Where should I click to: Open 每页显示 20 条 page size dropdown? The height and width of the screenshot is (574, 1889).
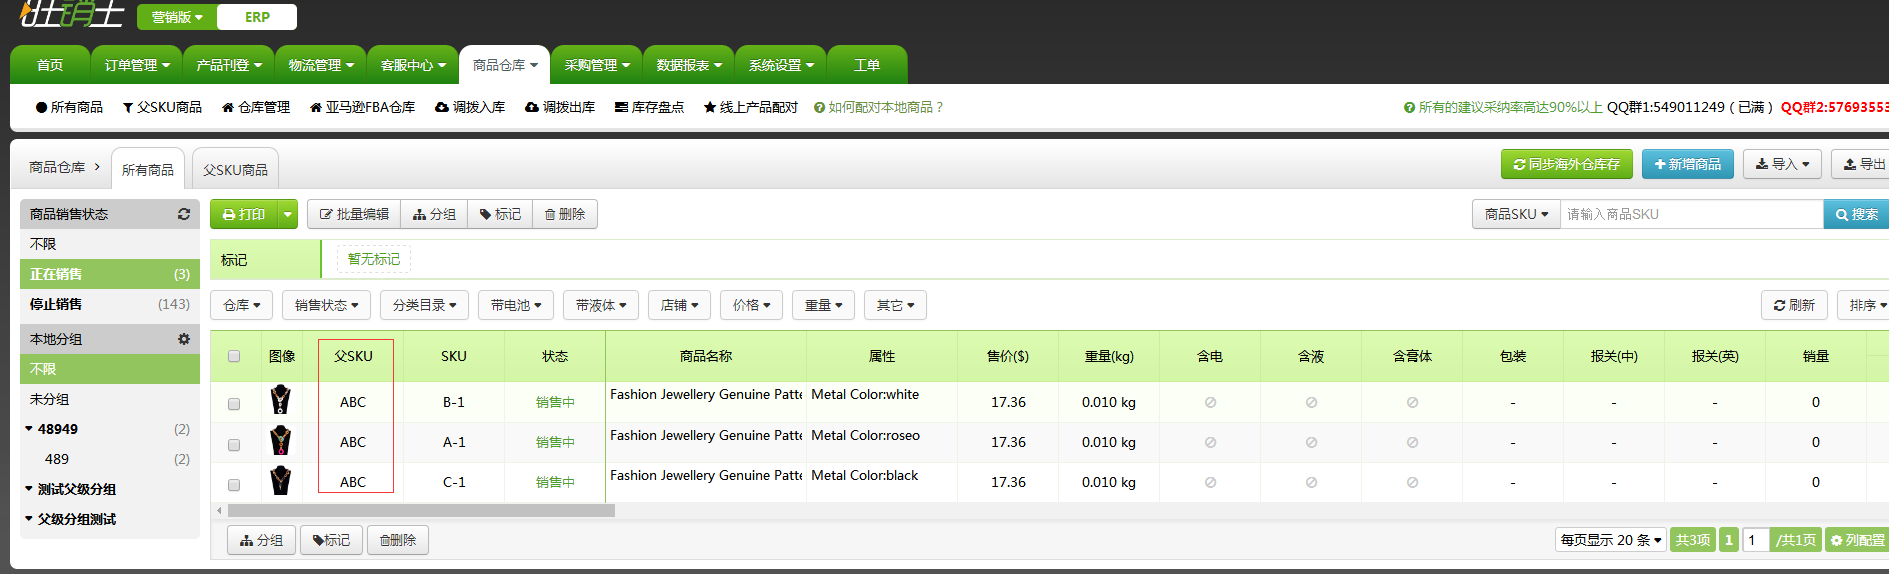point(1611,540)
